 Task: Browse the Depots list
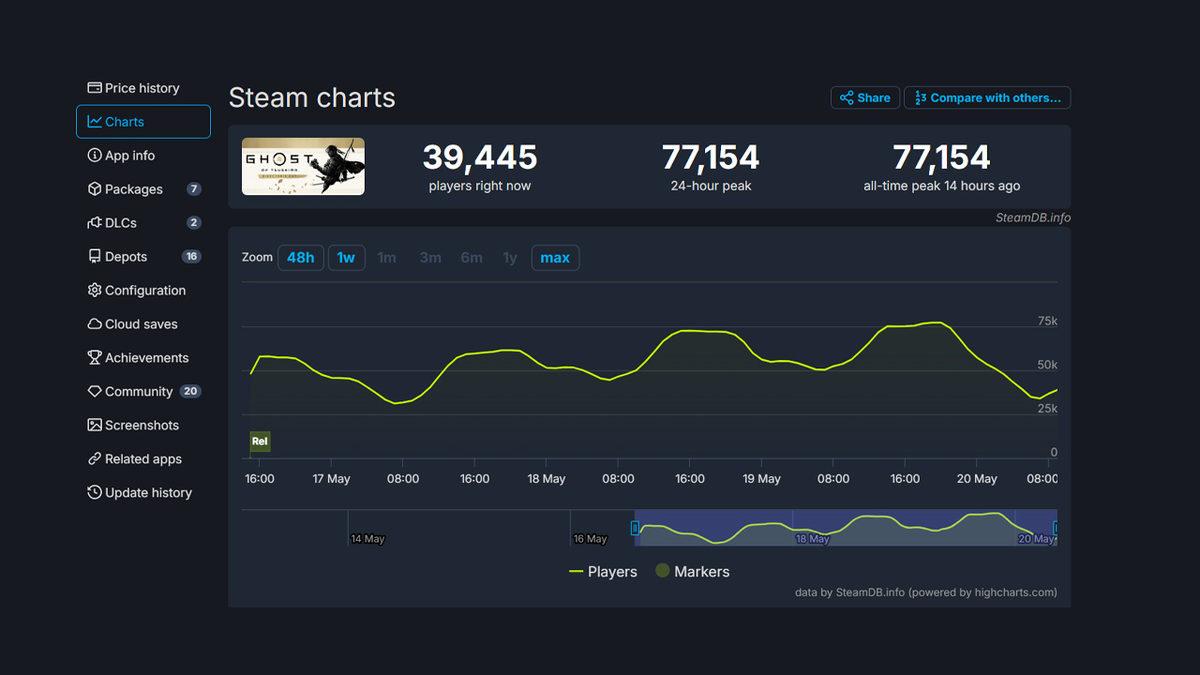[x=125, y=256]
